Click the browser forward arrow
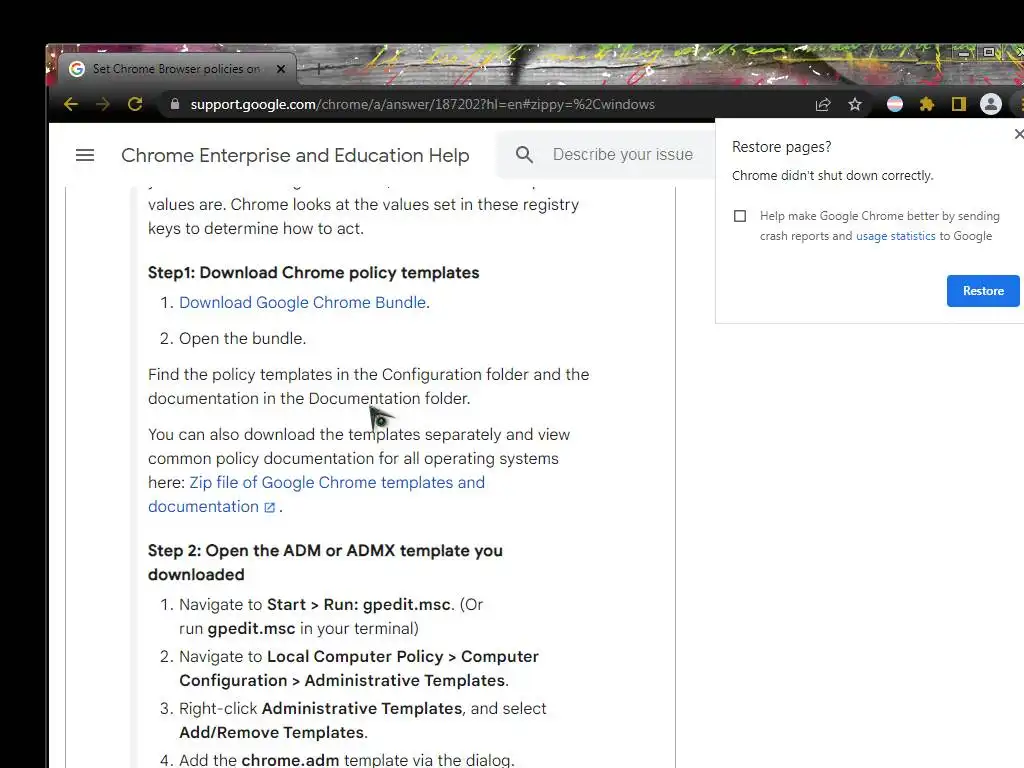 pyautogui.click(x=103, y=104)
